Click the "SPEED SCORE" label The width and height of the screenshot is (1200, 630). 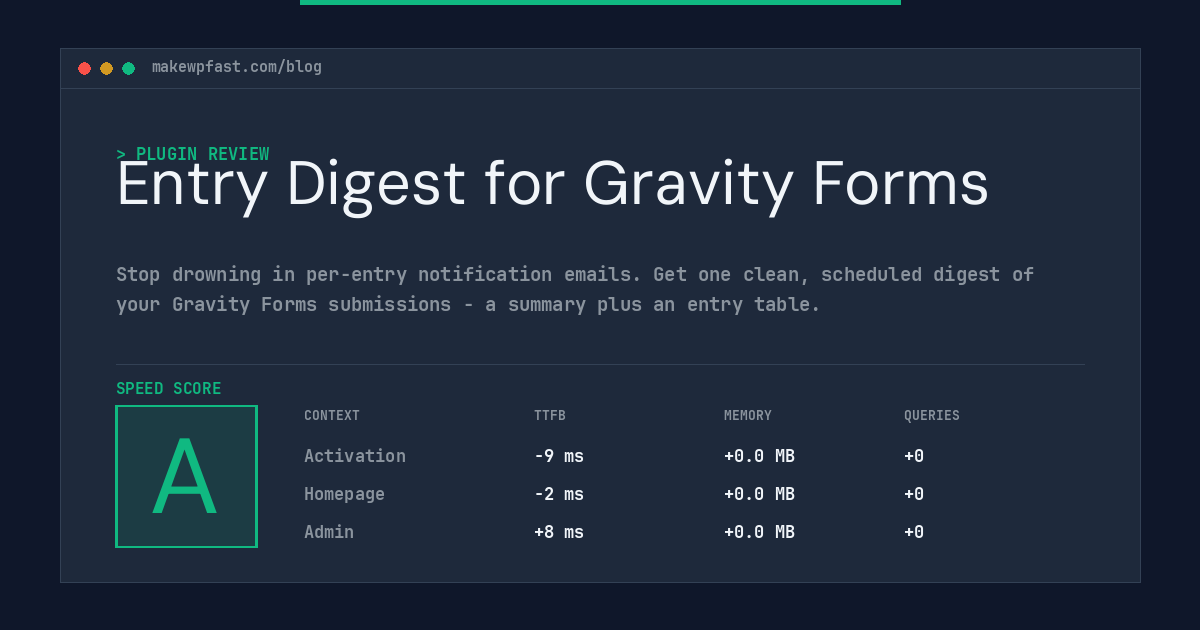coord(169,388)
